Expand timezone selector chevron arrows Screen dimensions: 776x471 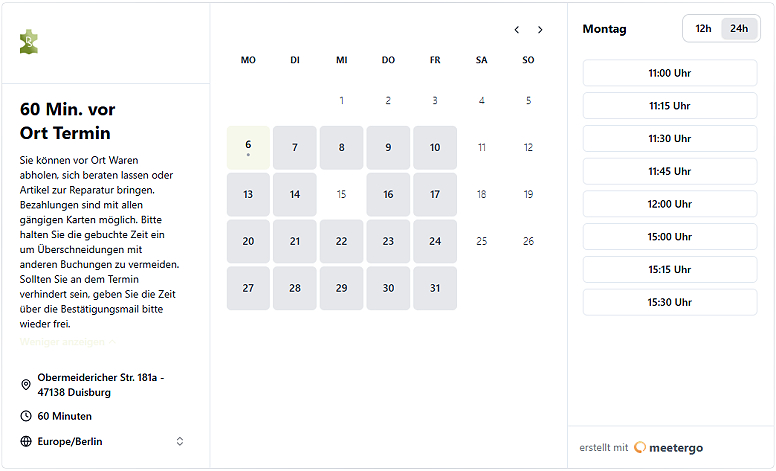[x=180, y=441]
